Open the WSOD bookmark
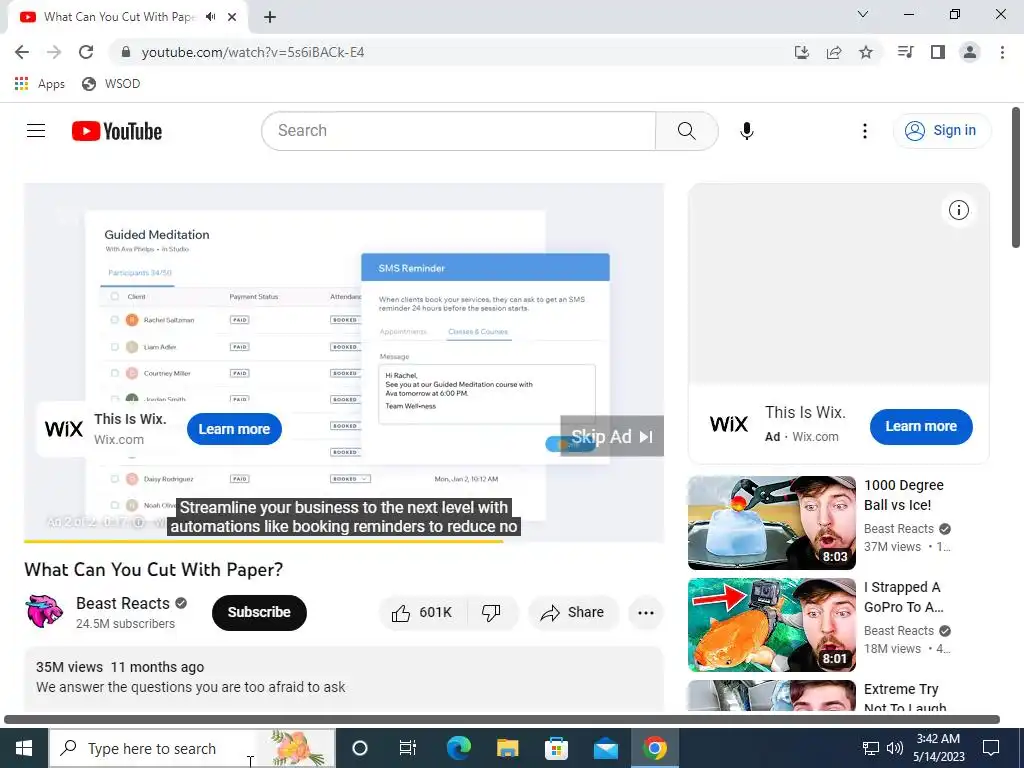Screen dimensions: 1024x768 pyautogui.click(x=111, y=84)
